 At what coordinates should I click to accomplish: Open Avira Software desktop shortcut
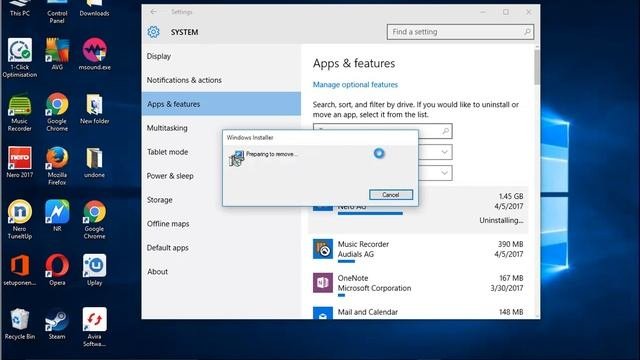[94, 327]
